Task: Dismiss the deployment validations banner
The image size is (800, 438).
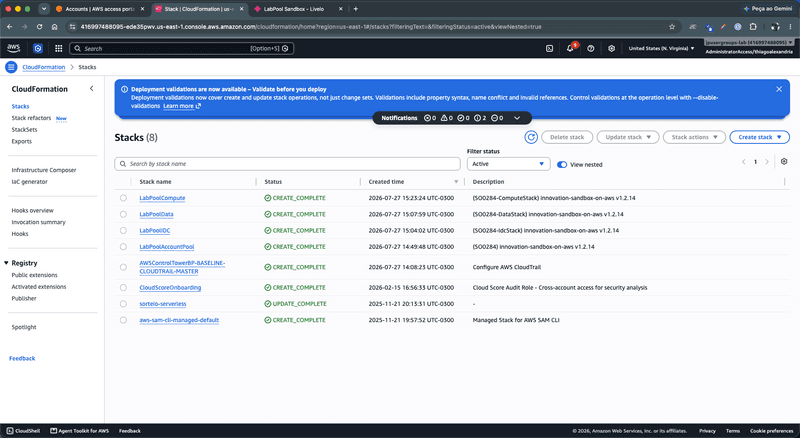Action: [779, 89]
